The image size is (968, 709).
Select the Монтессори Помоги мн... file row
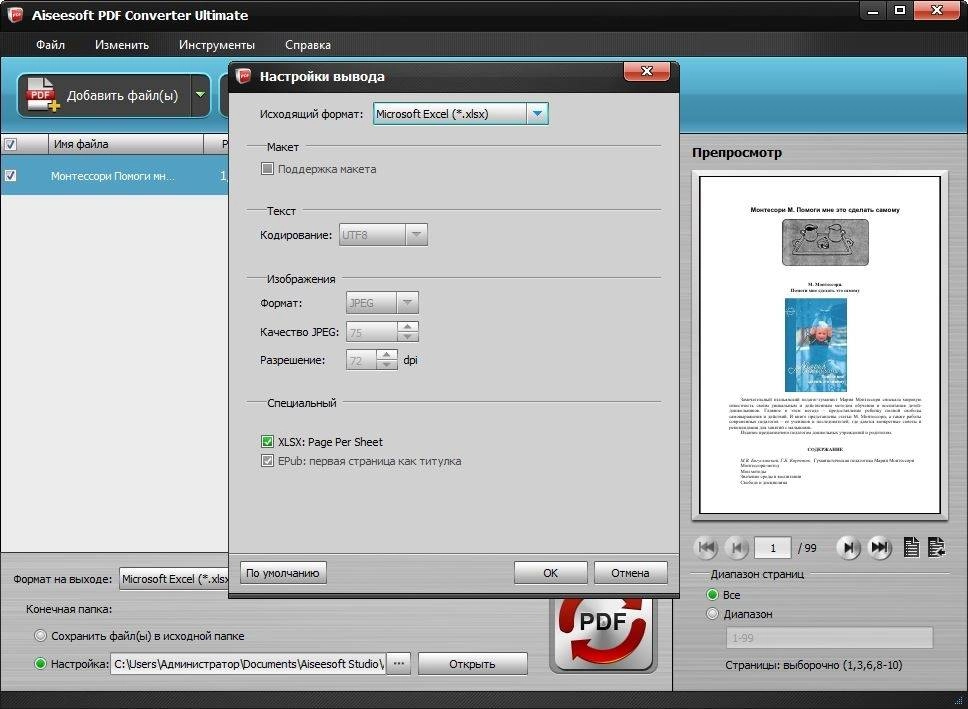(115, 175)
